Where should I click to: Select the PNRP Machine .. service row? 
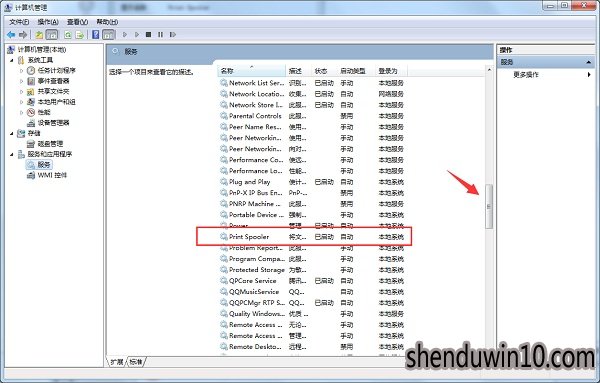tap(312, 204)
